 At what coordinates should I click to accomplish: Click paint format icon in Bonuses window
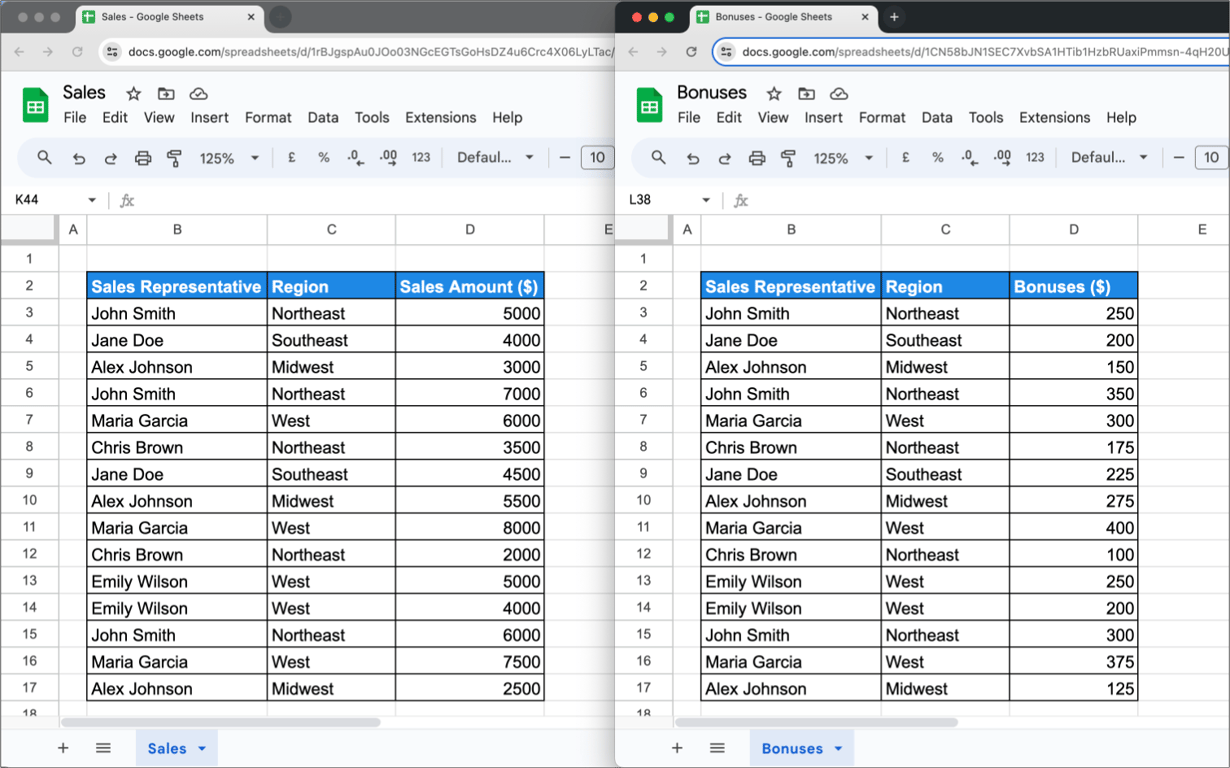coord(789,158)
